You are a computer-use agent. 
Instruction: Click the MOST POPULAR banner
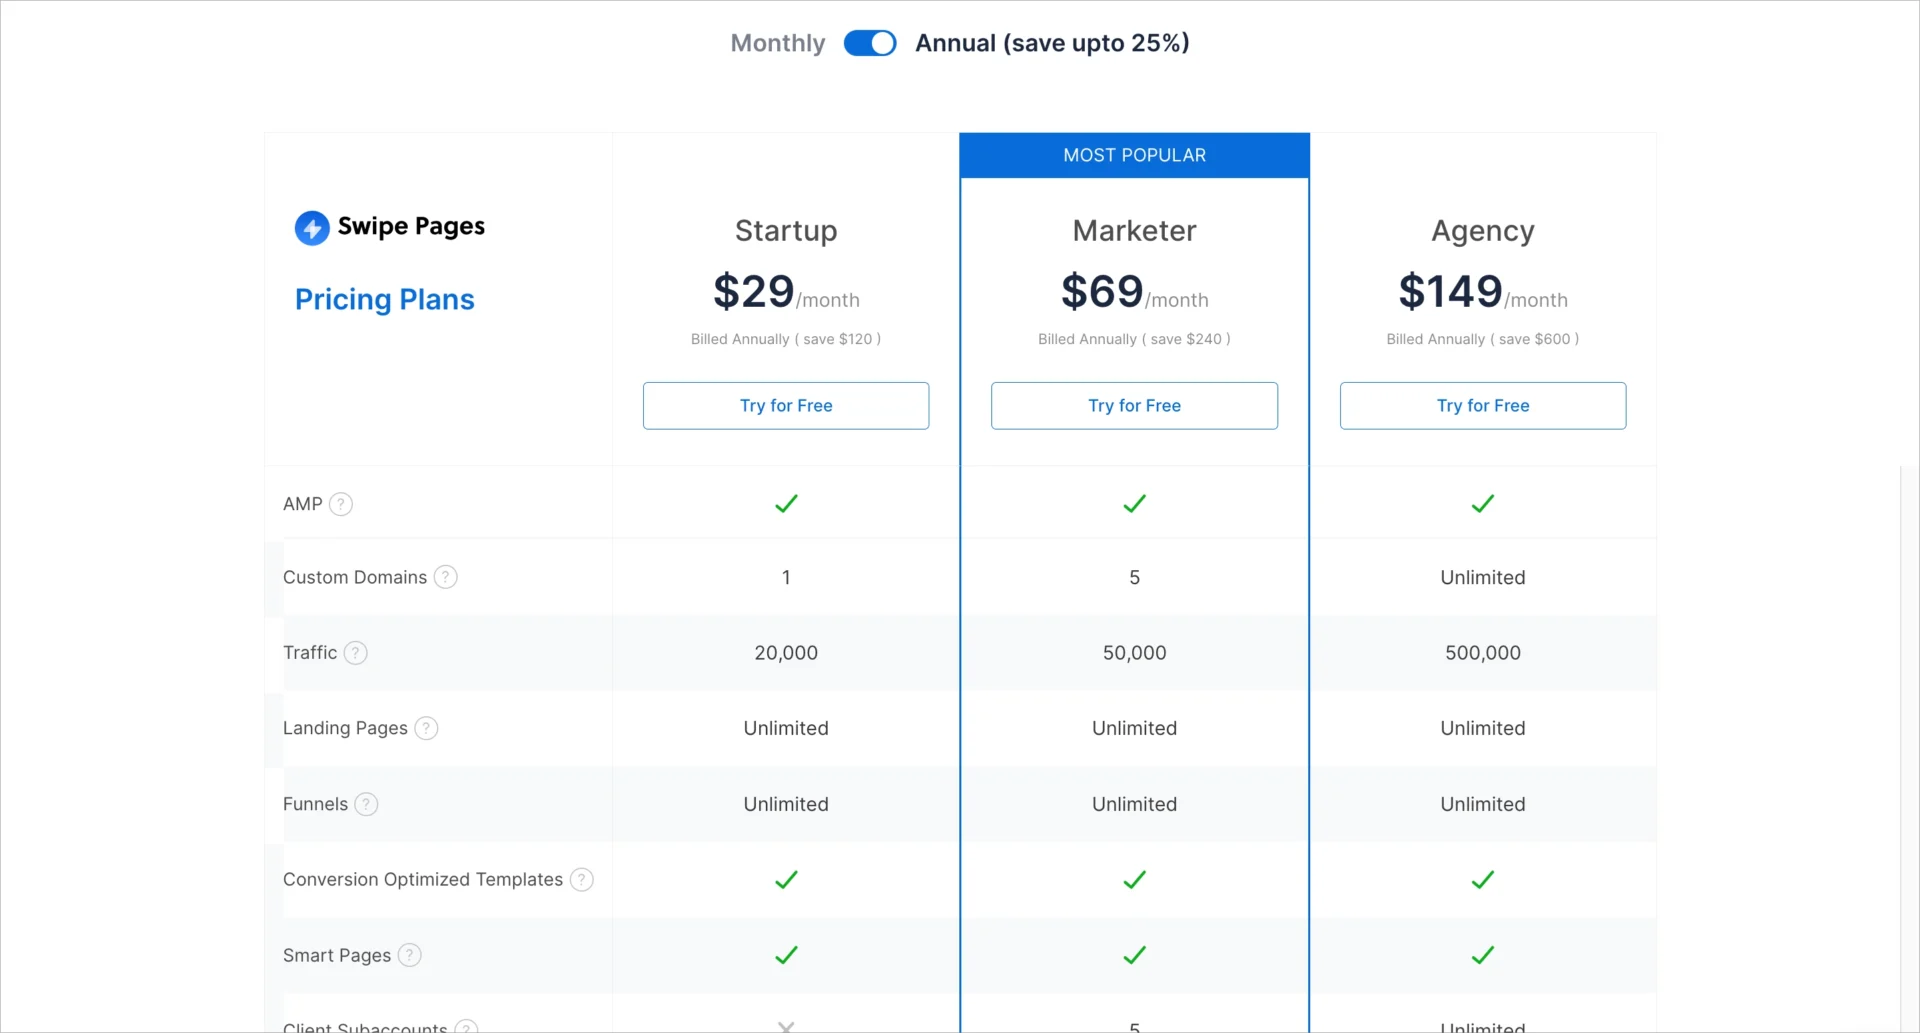tap(1134, 155)
